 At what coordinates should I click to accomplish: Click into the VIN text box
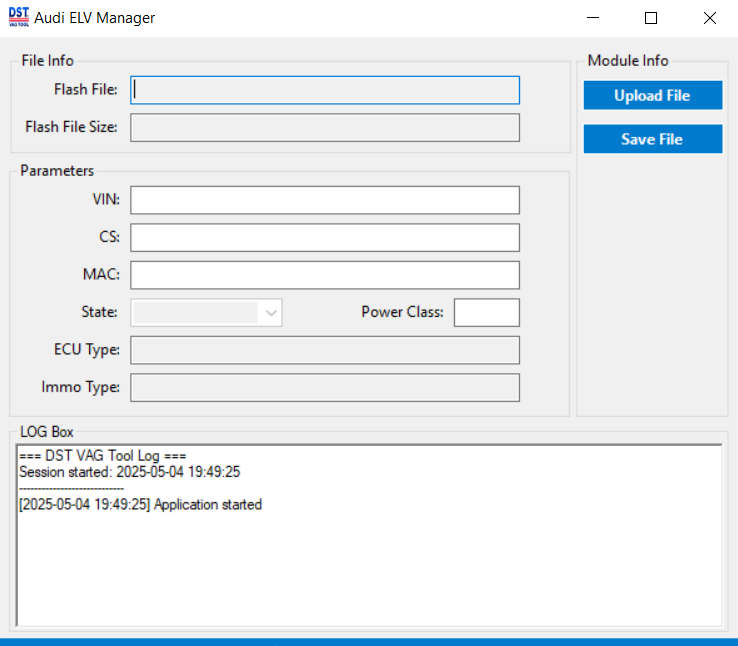(325, 200)
